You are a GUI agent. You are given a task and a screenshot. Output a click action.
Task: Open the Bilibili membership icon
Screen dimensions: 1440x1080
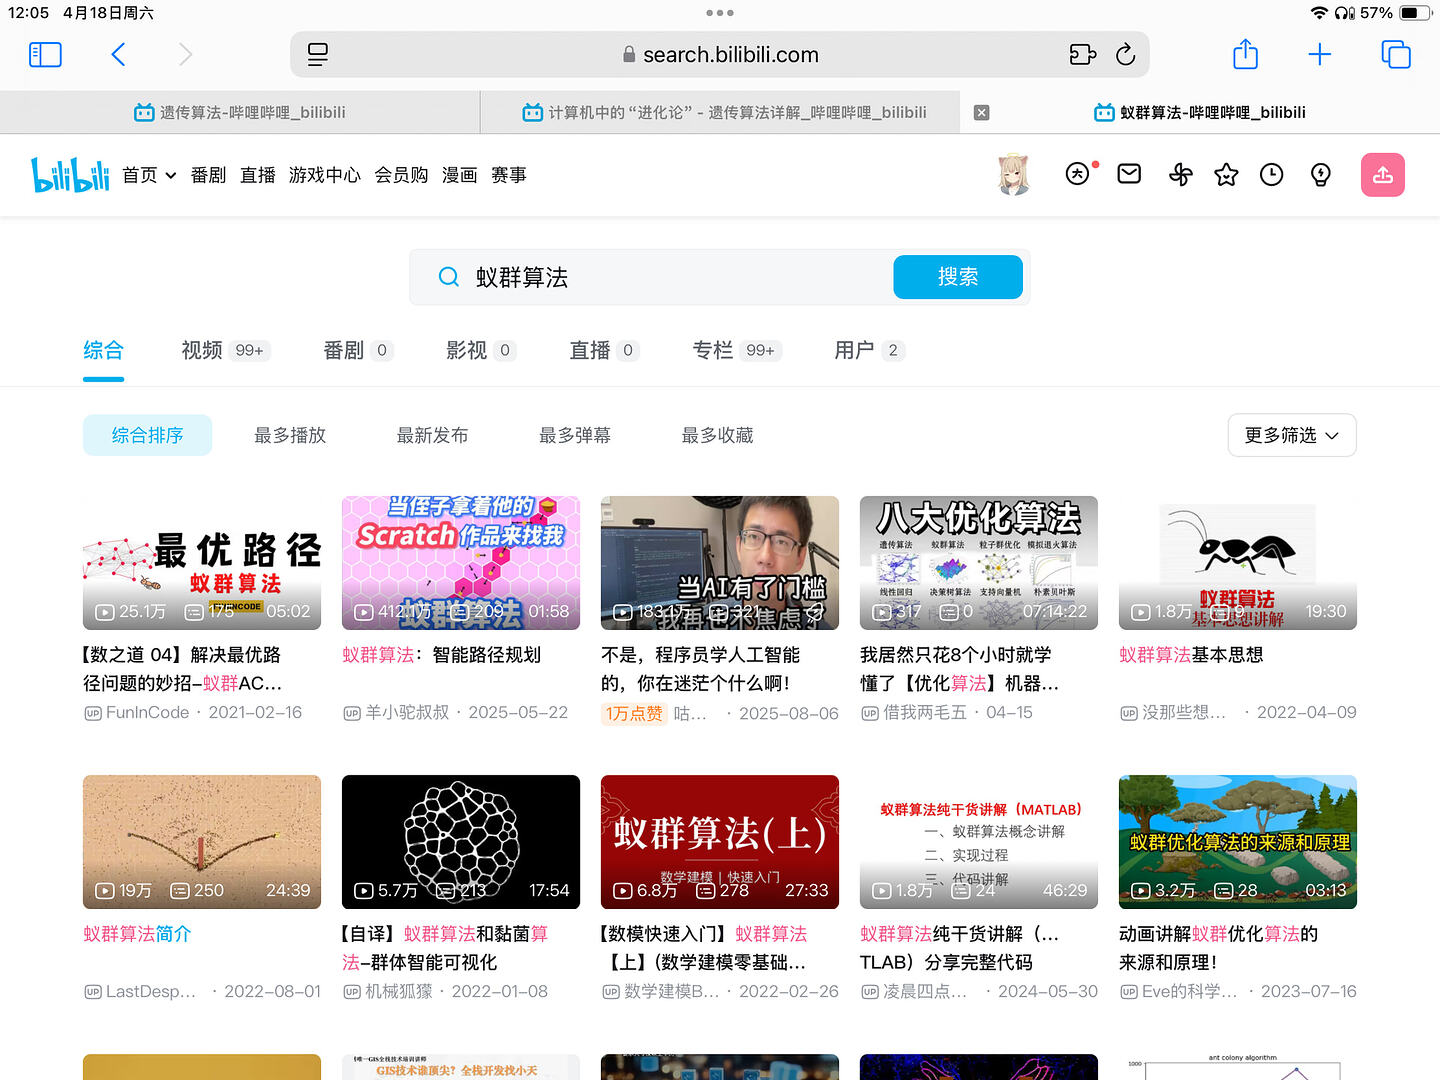pos(1078,174)
